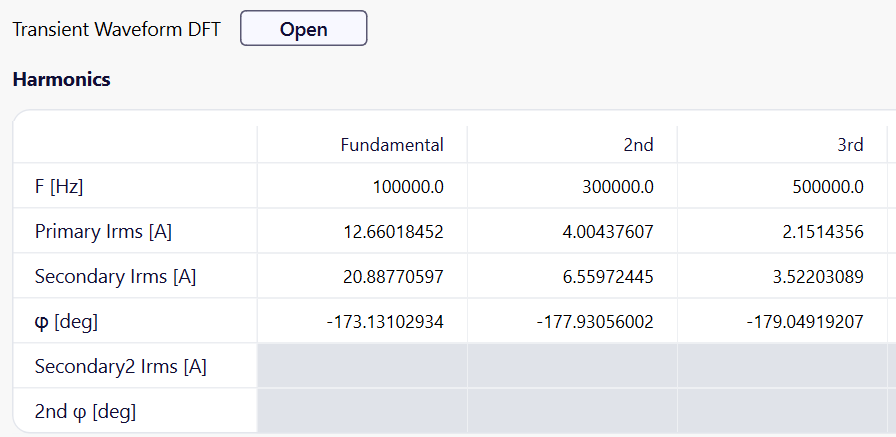Click disabled 2nd φ cell under 2nd

tap(573, 411)
